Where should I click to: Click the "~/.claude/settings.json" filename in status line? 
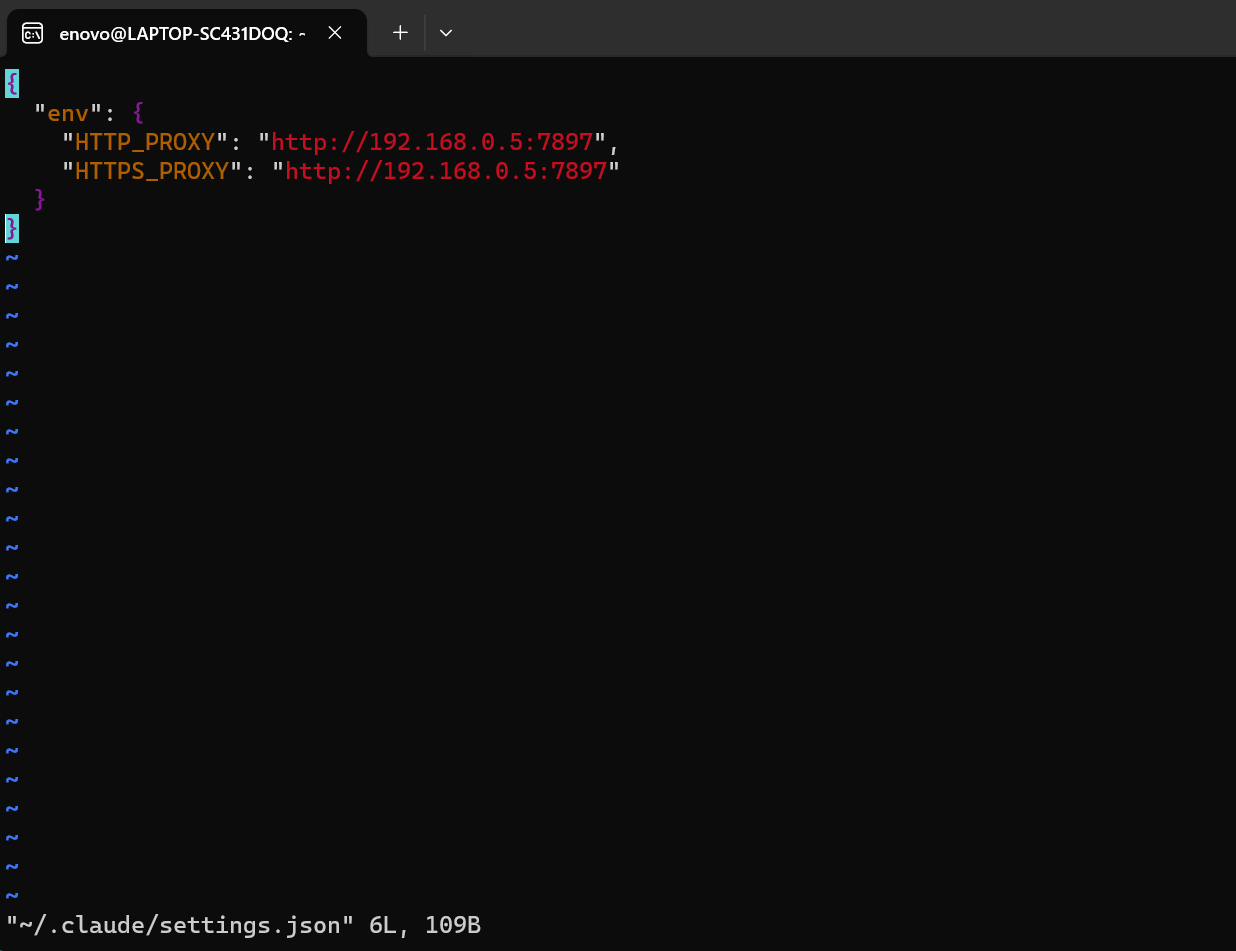click(x=181, y=925)
